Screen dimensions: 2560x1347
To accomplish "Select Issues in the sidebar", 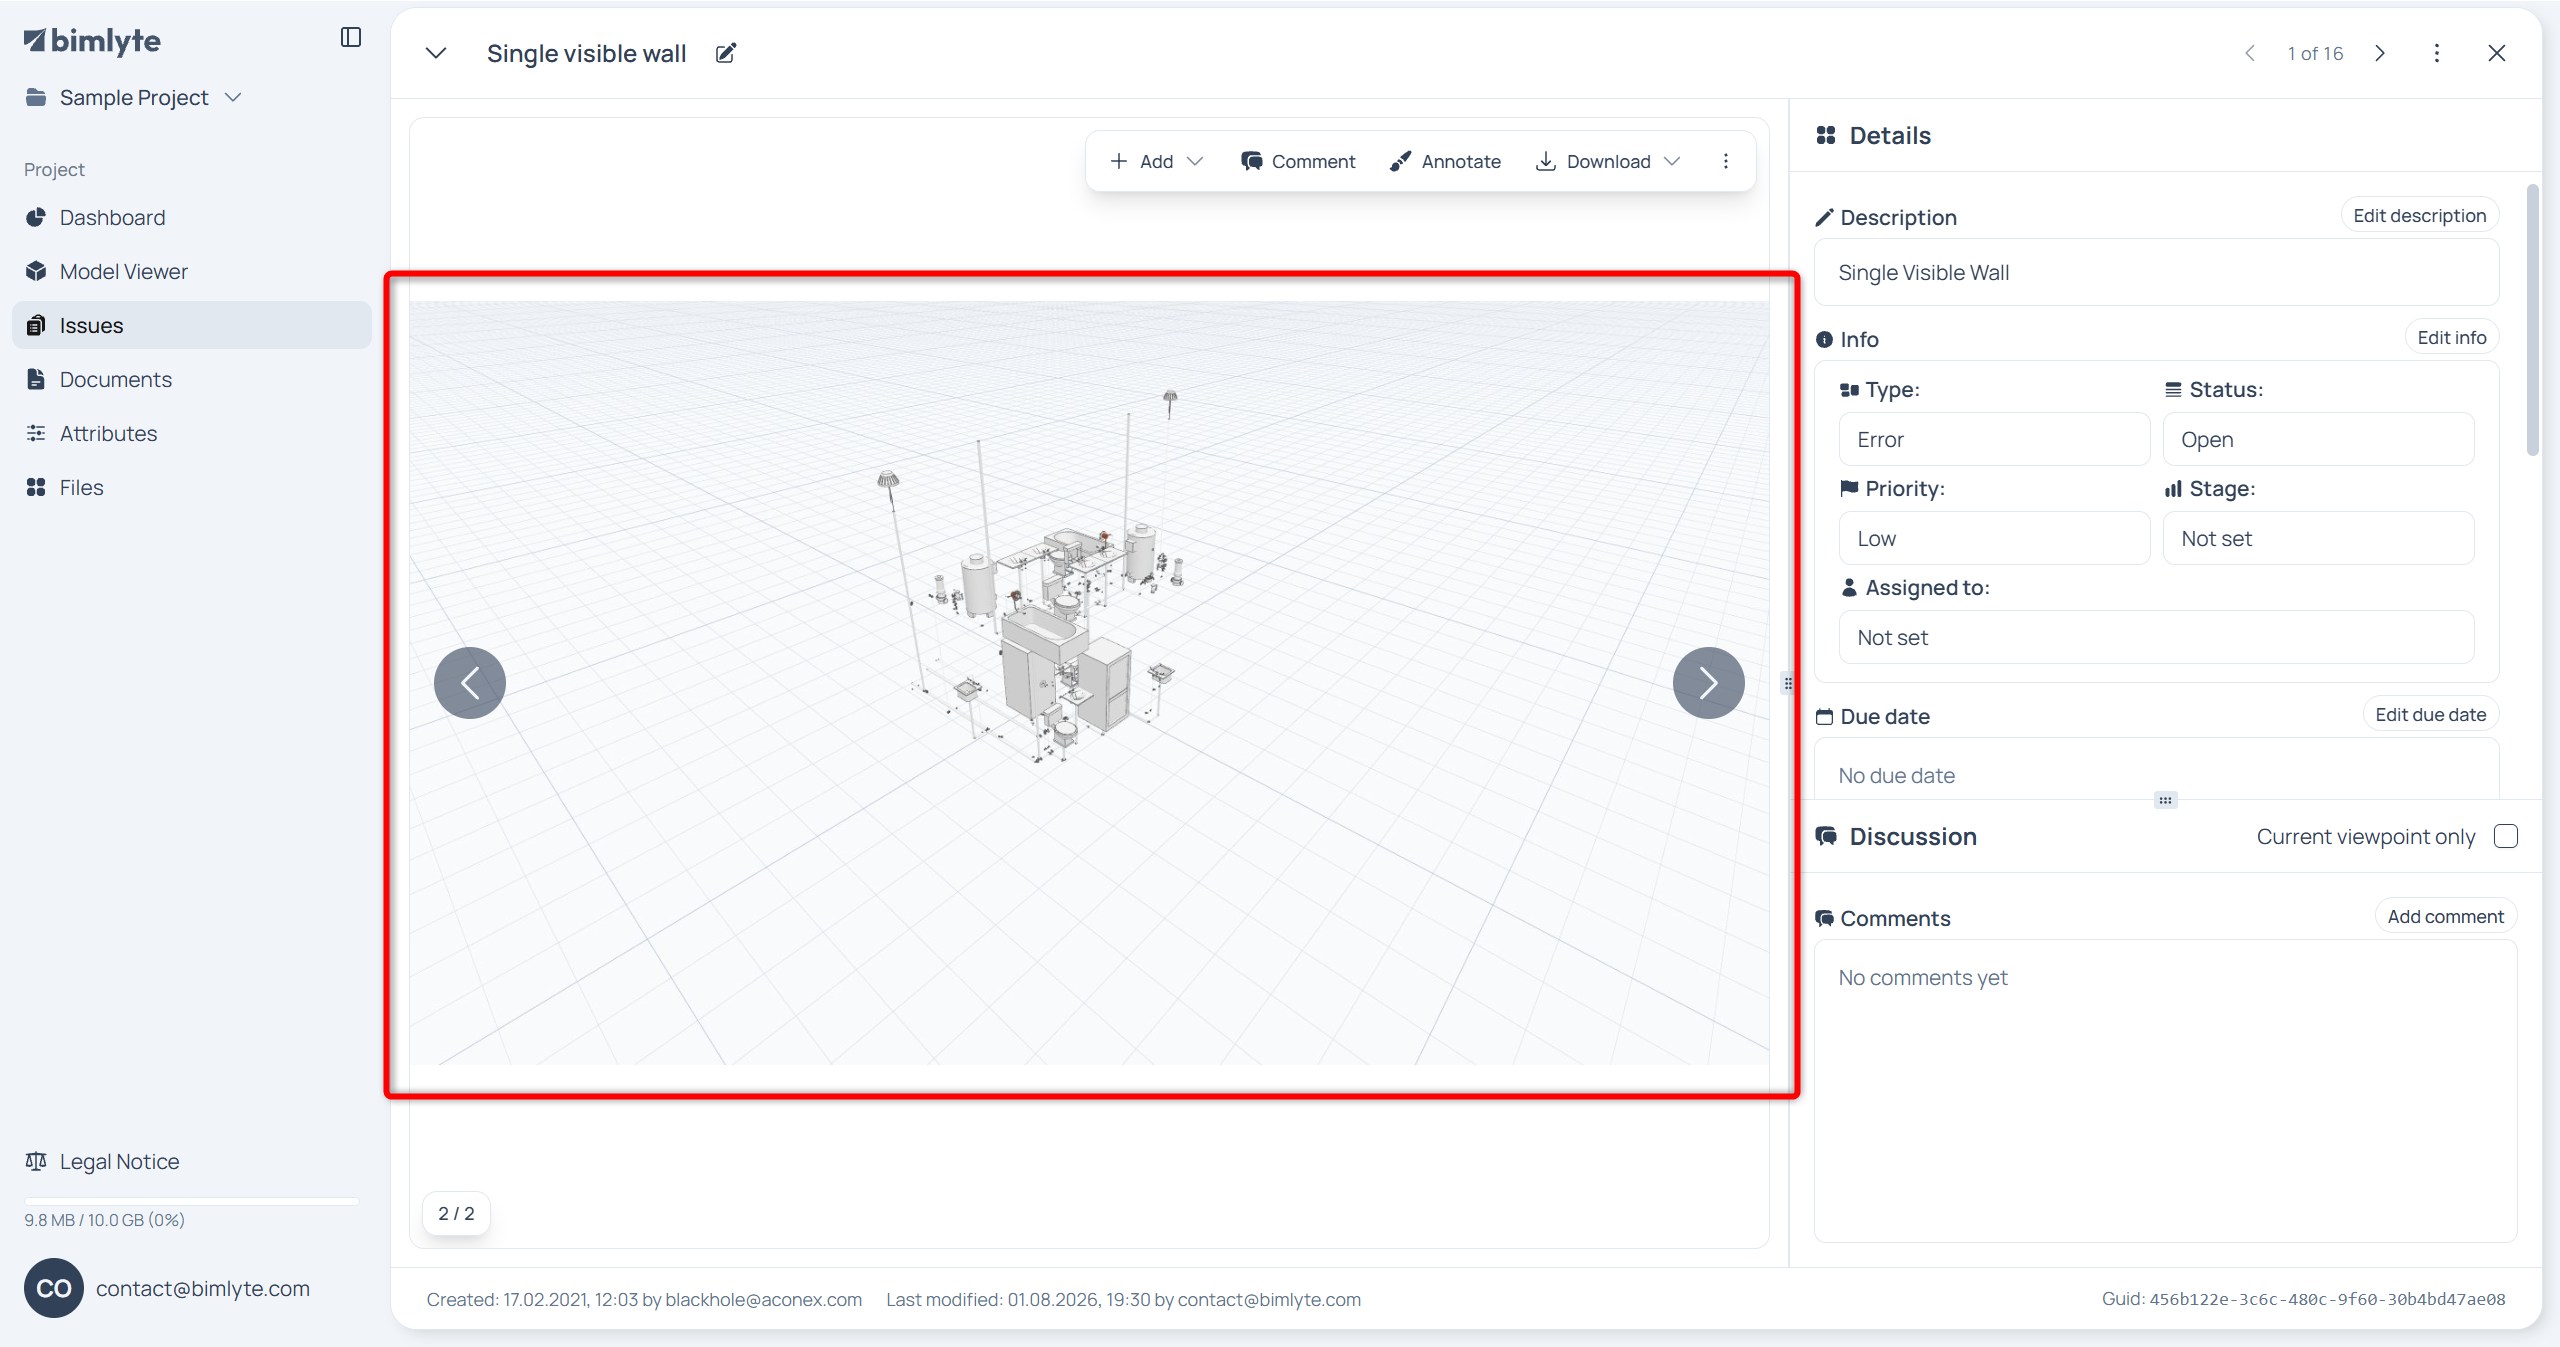I will [x=192, y=326].
